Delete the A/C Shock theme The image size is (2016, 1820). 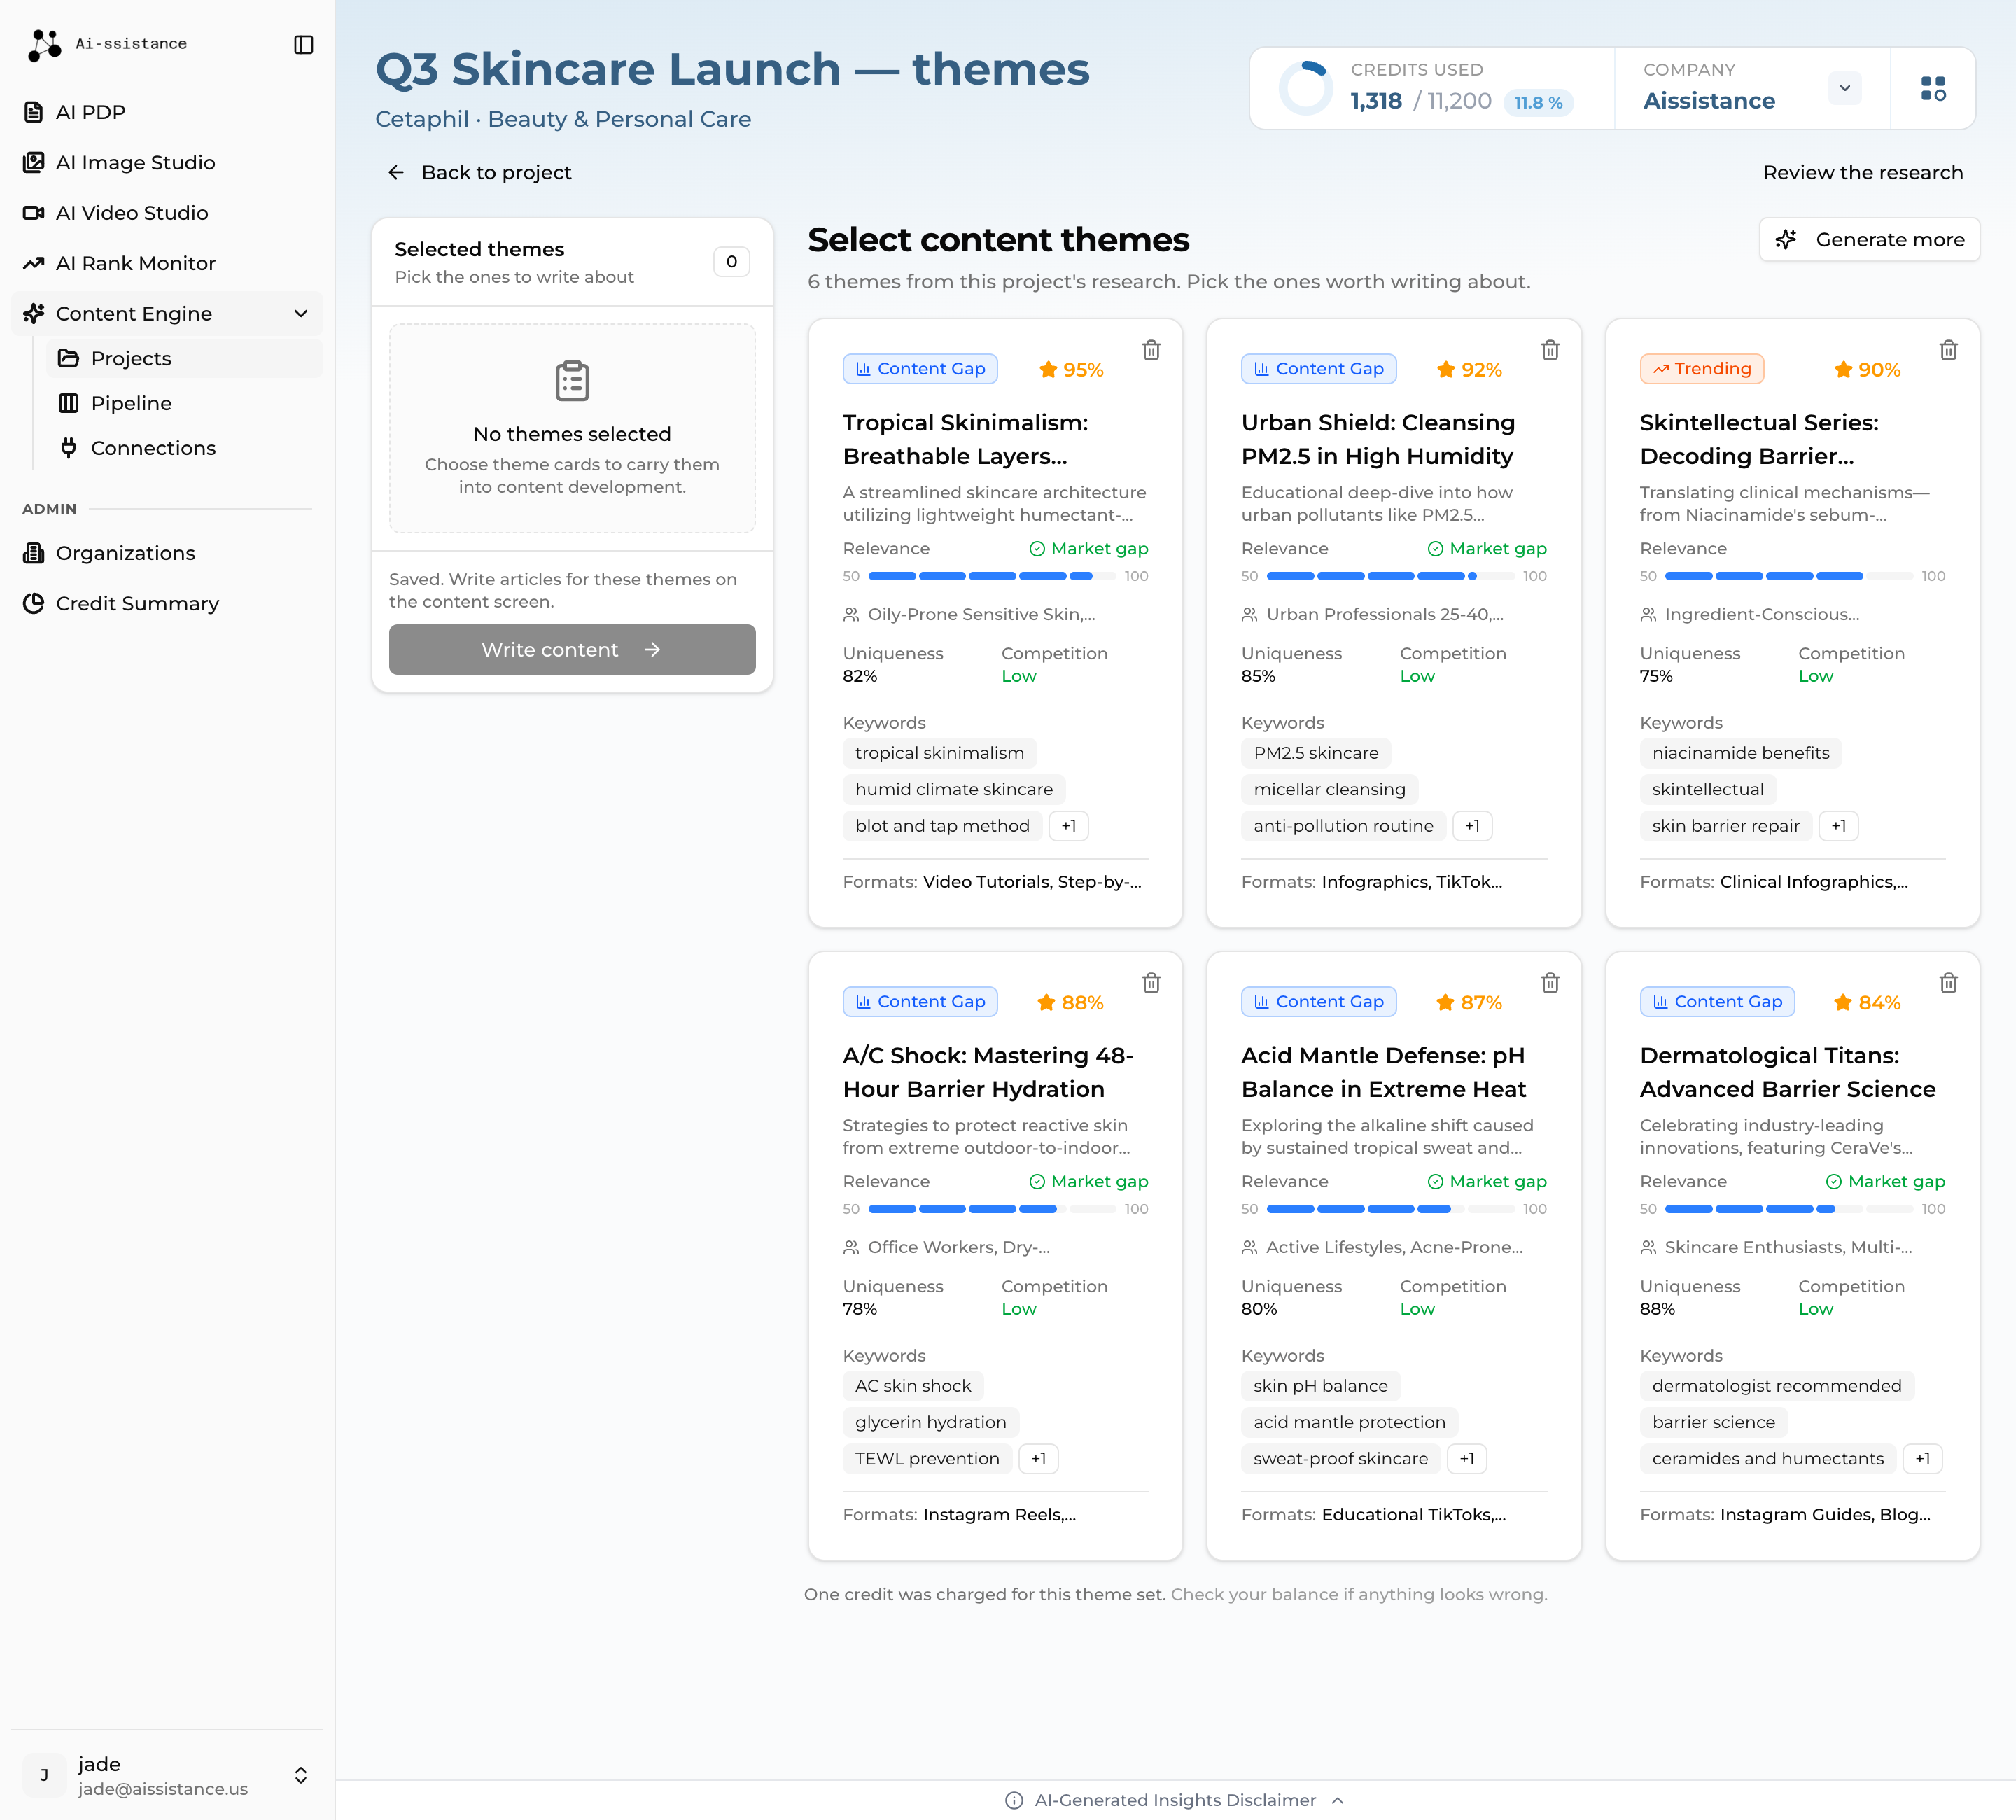coord(1152,983)
